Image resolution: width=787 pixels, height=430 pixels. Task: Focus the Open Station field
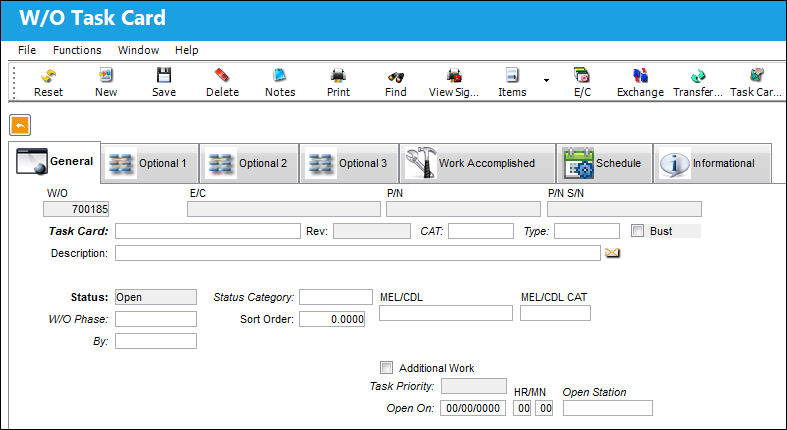click(608, 408)
